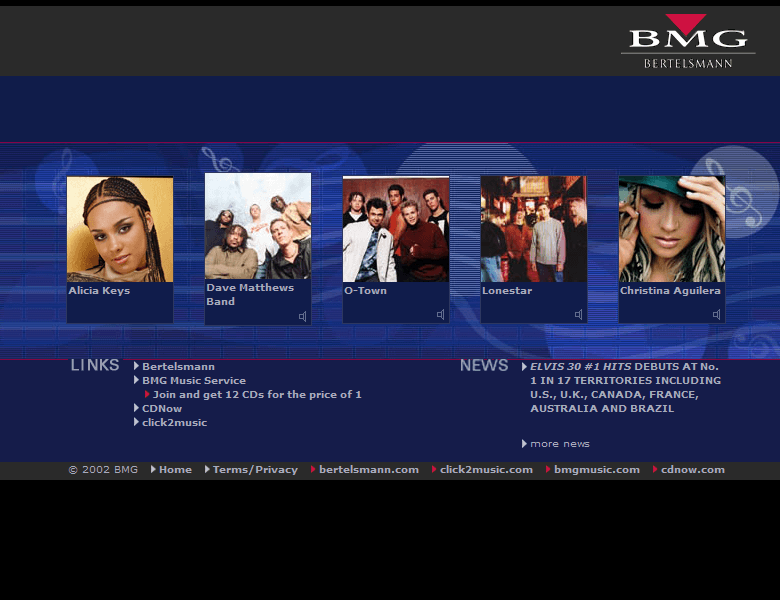Play Christina Aguilera audio speaker icon
Viewport: 780px width, 600px height.
pyautogui.click(x=716, y=314)
